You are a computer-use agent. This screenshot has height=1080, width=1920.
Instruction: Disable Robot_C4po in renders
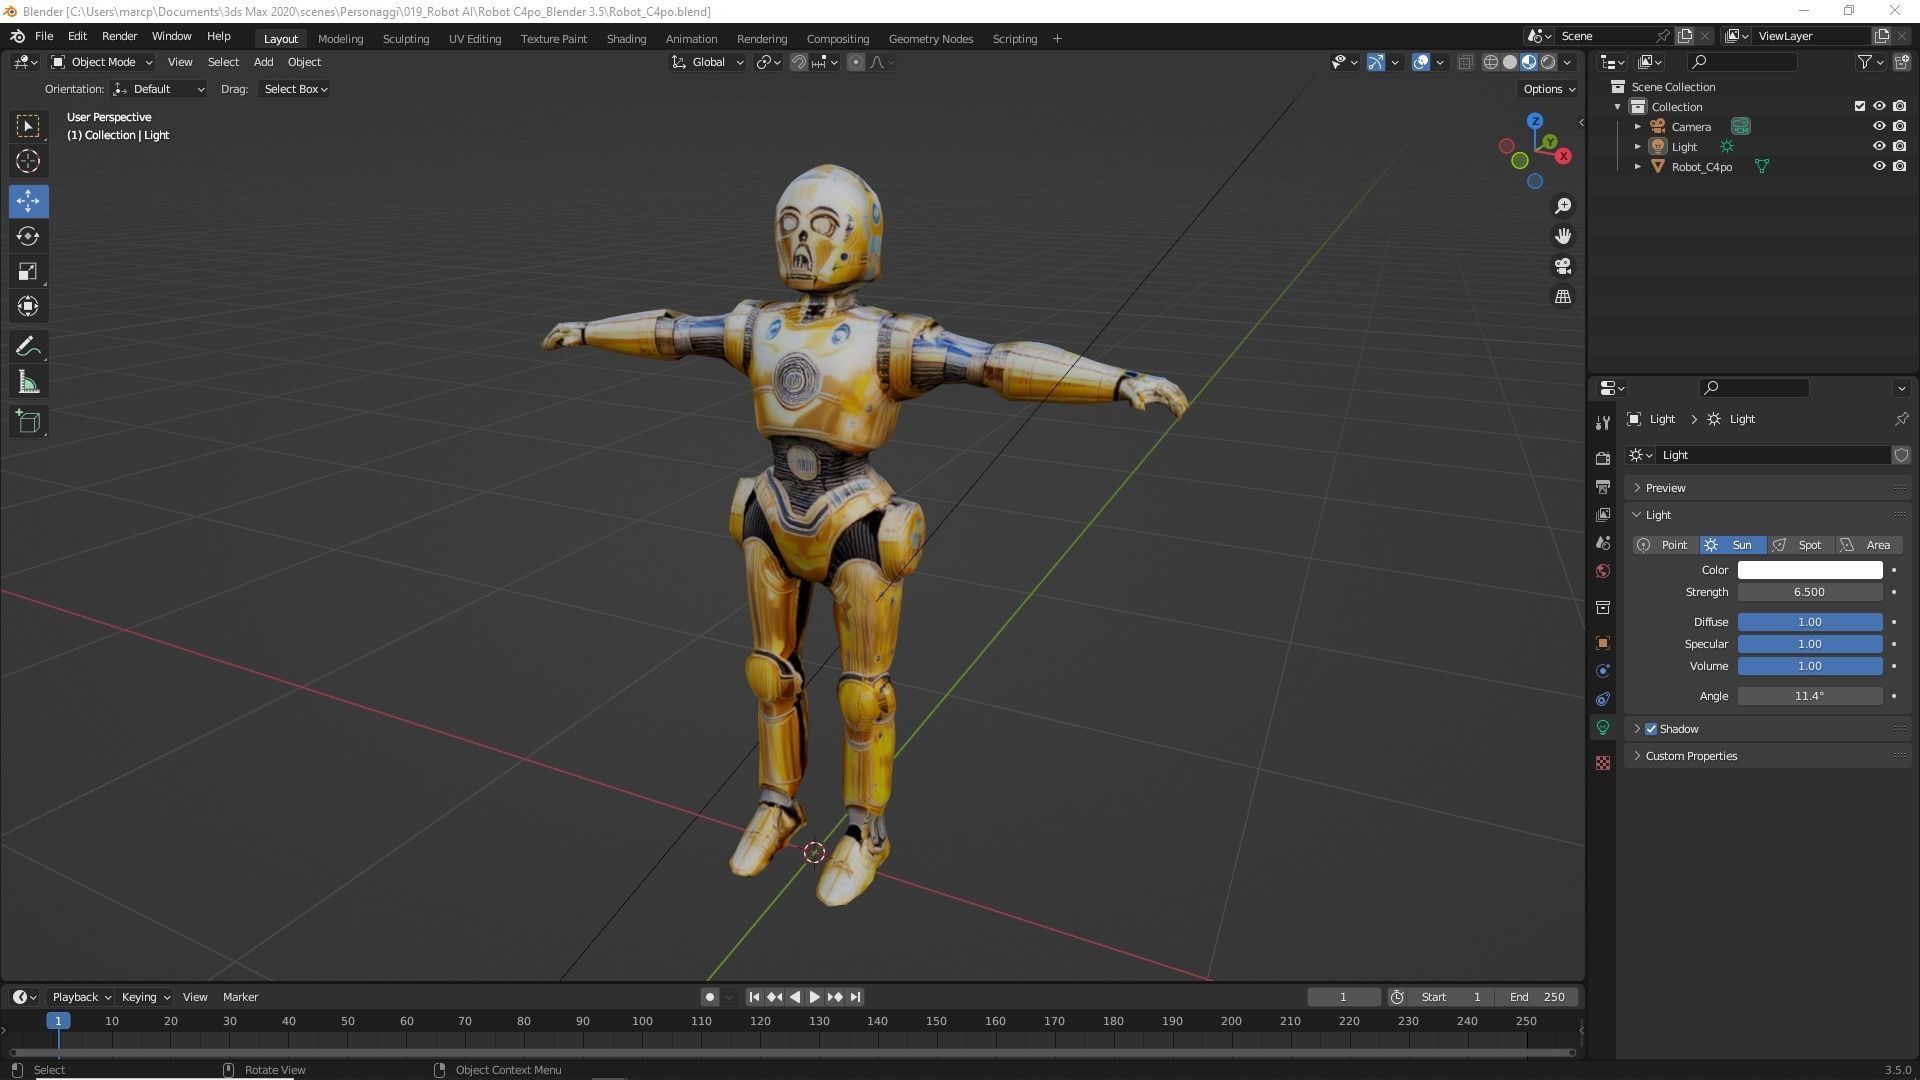1900,167
